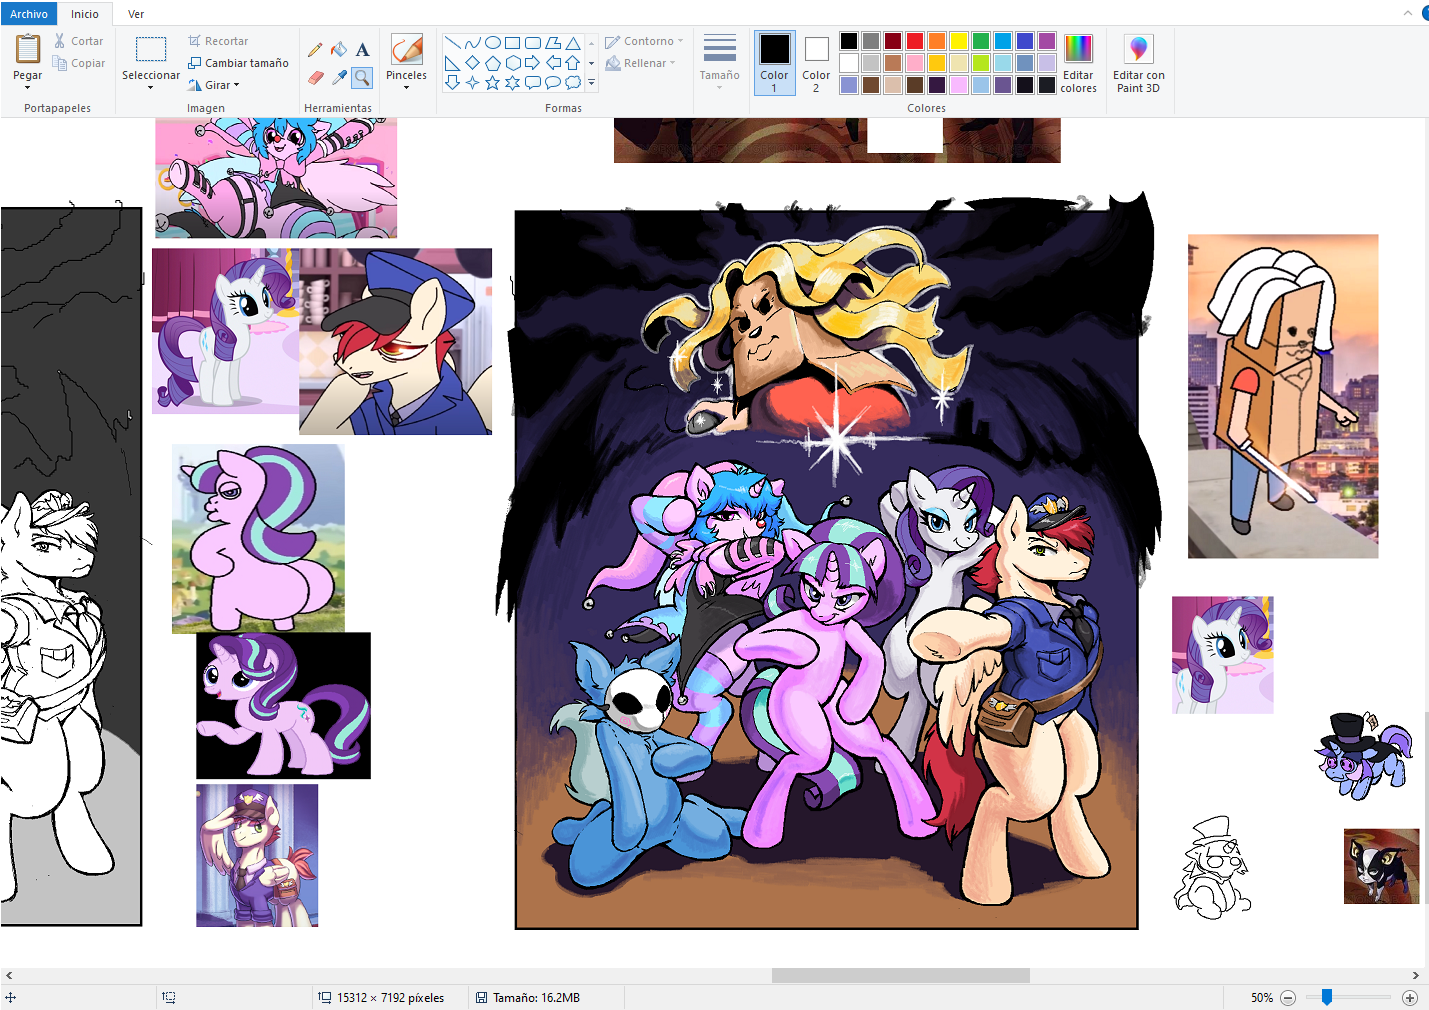Click the zoom in plus button

point(1410,998)
